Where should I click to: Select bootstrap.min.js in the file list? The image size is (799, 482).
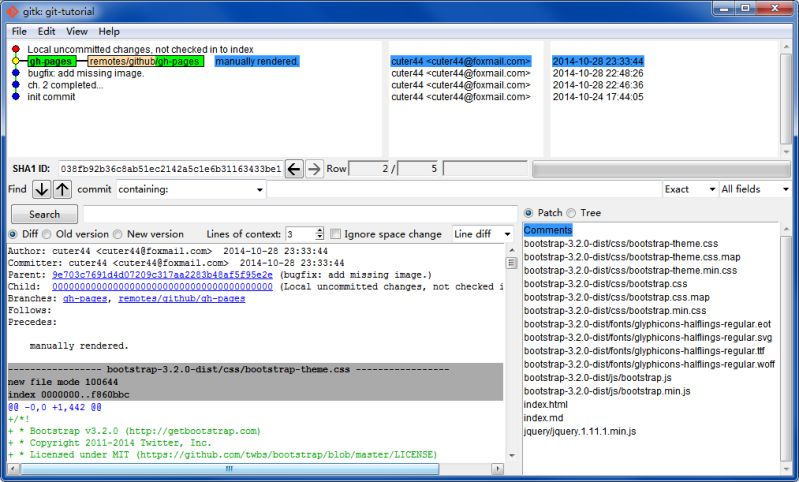pos(607,391)
